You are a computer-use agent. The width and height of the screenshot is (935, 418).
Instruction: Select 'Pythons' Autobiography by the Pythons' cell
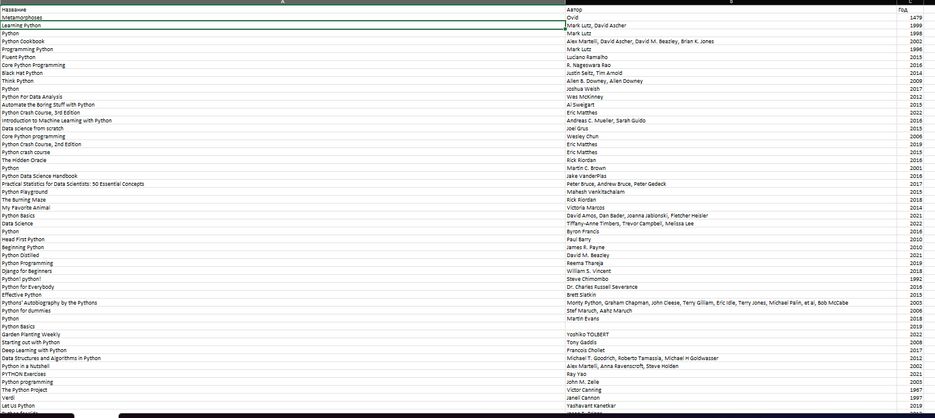tap(283, 303)
